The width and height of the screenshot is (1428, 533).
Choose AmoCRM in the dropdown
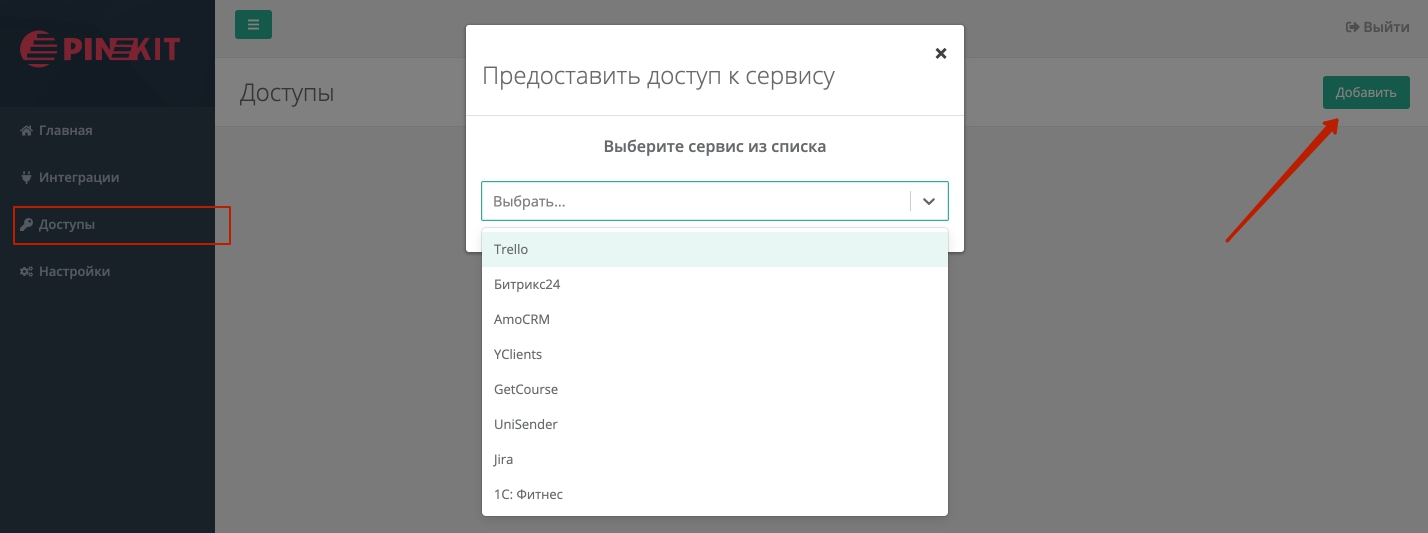(x=714, y=320)
